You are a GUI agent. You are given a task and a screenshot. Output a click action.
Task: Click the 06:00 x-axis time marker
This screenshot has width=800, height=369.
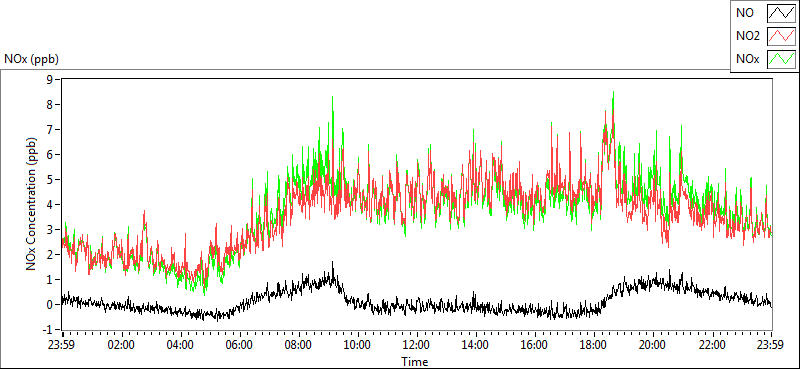[239, 344]
